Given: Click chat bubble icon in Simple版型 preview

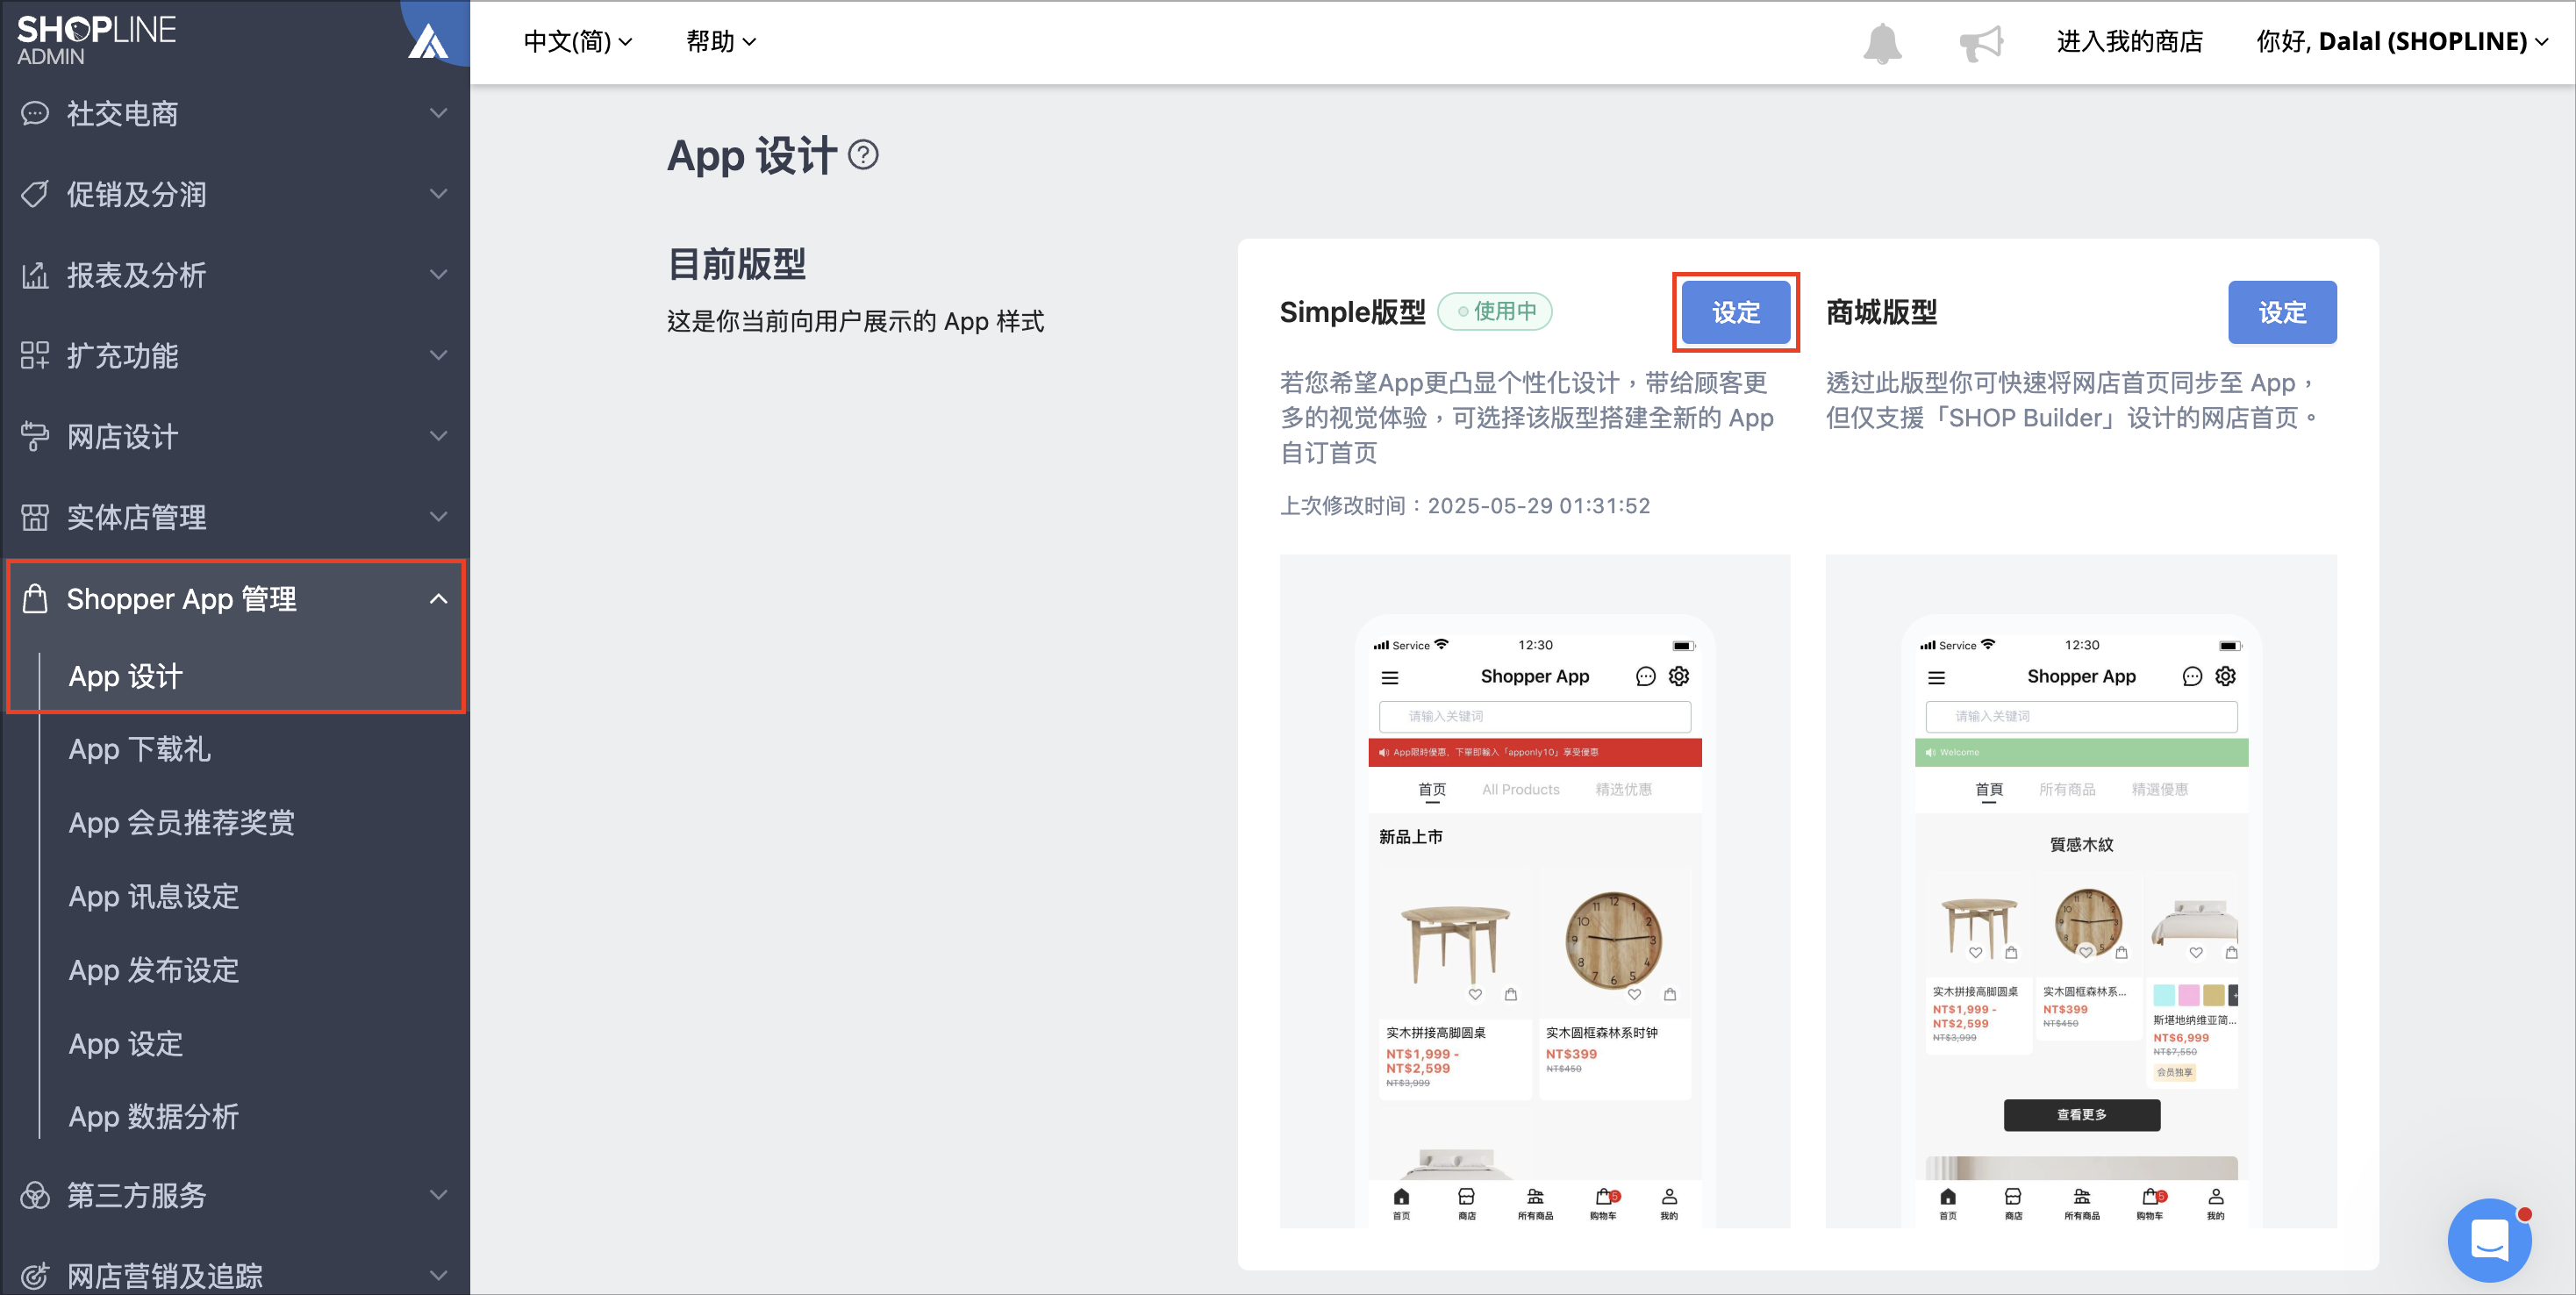Looking at the screenshot, I should (x=1645, y=677).
